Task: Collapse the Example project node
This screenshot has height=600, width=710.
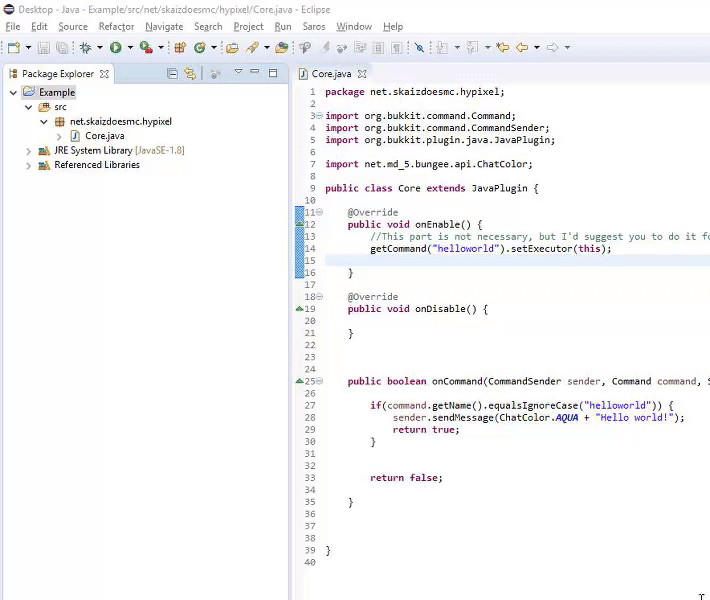Action: tap(13, 93)
